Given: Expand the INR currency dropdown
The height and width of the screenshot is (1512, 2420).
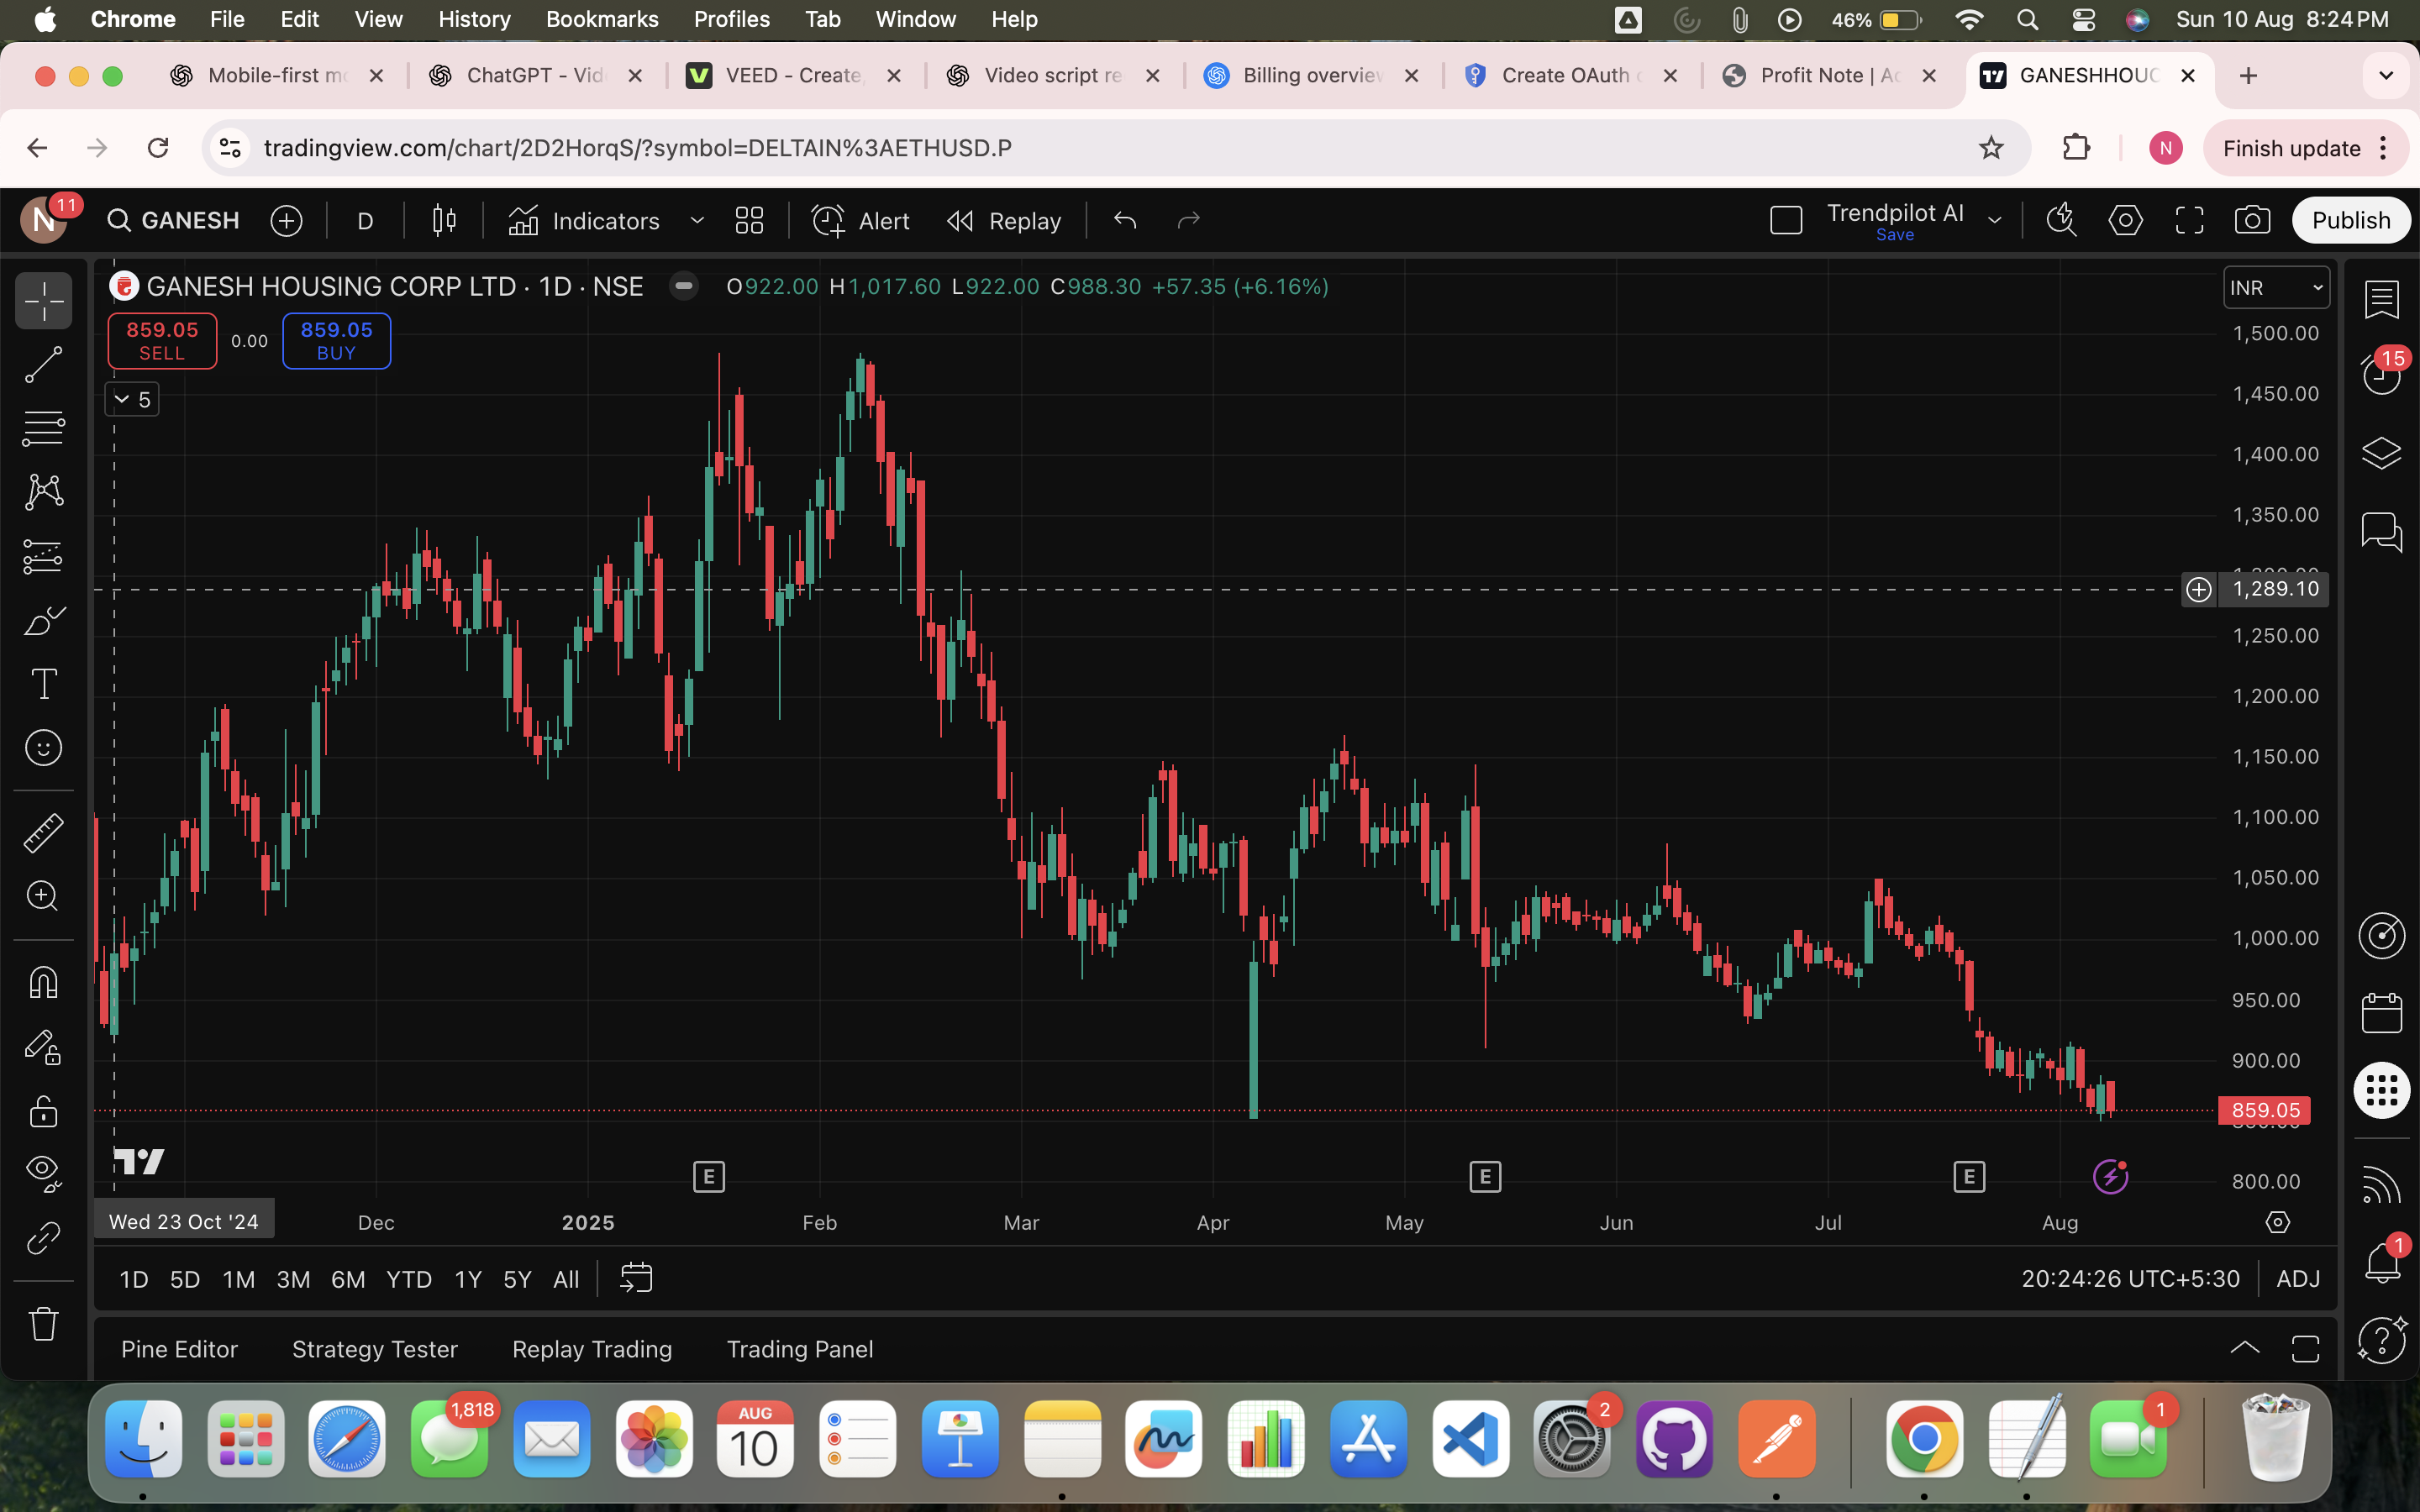Looking at the screenshot, I should pos(2276,288).
